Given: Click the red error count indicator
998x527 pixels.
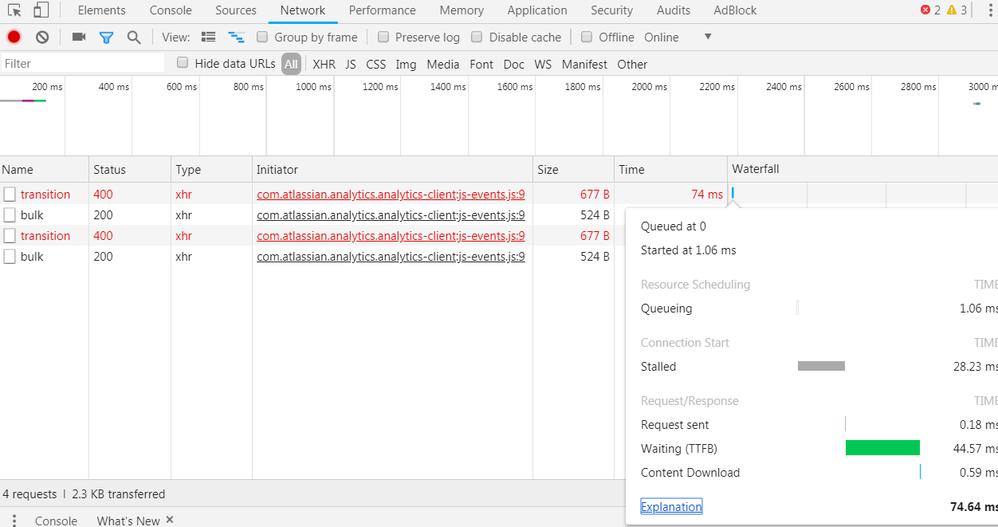Looking at the screenshot, I should click(930, 10).
